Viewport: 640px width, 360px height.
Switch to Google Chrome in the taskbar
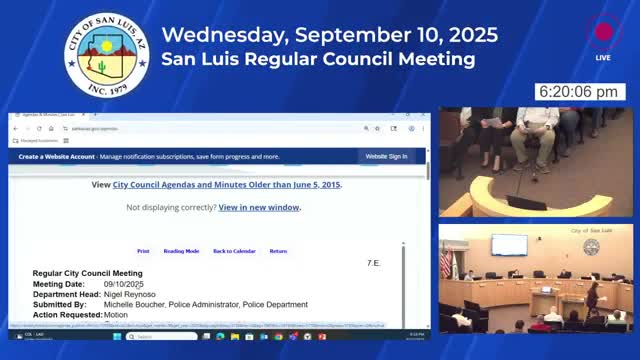279,337
